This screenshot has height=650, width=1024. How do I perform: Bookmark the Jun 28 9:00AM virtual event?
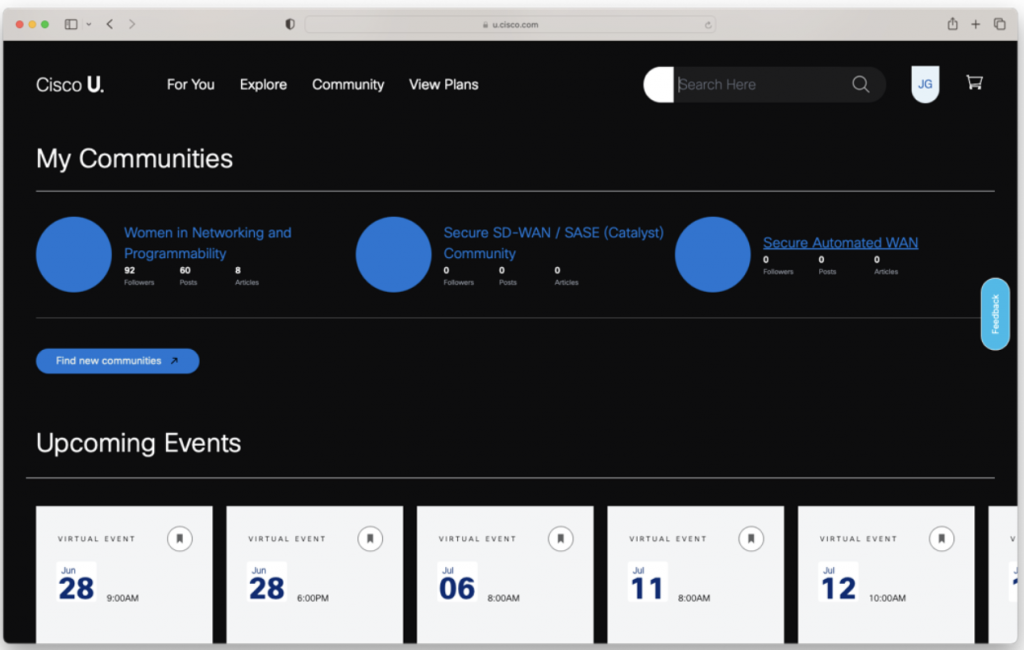coord(180,538)
